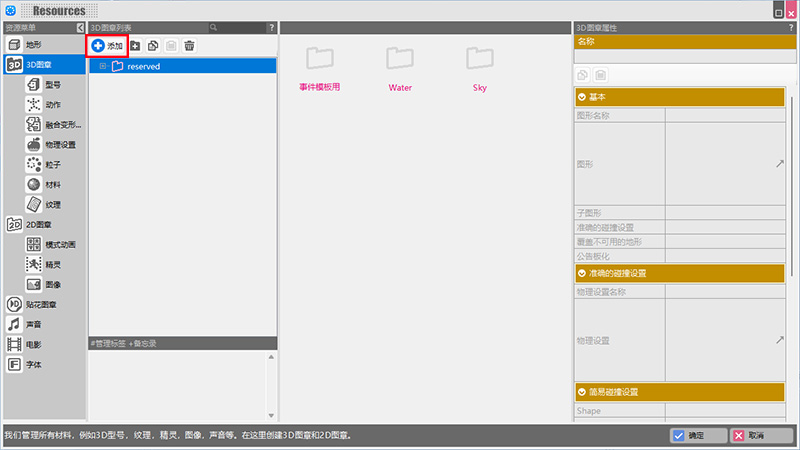800x450 pixels.
Task: Expand the reserved folder tree node
Action: 103,66
